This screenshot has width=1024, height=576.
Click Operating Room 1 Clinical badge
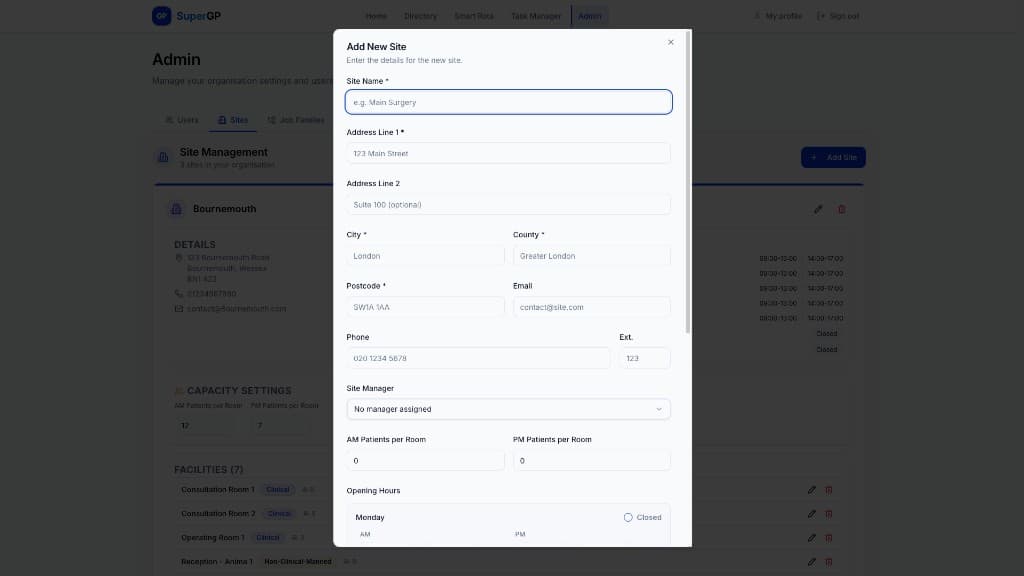click(x=268, y=538)
